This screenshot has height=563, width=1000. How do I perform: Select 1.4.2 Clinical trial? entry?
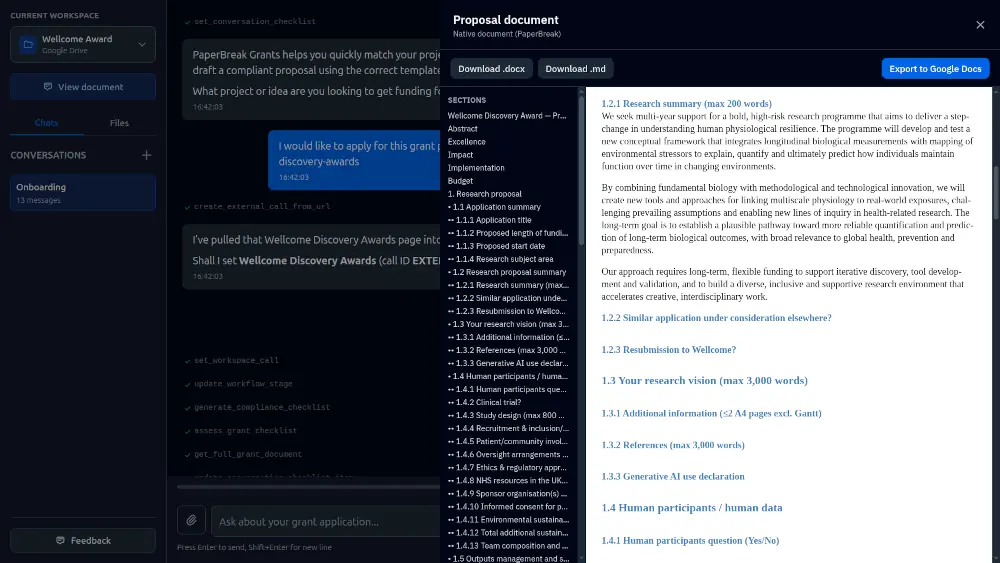tap(485, 402)
